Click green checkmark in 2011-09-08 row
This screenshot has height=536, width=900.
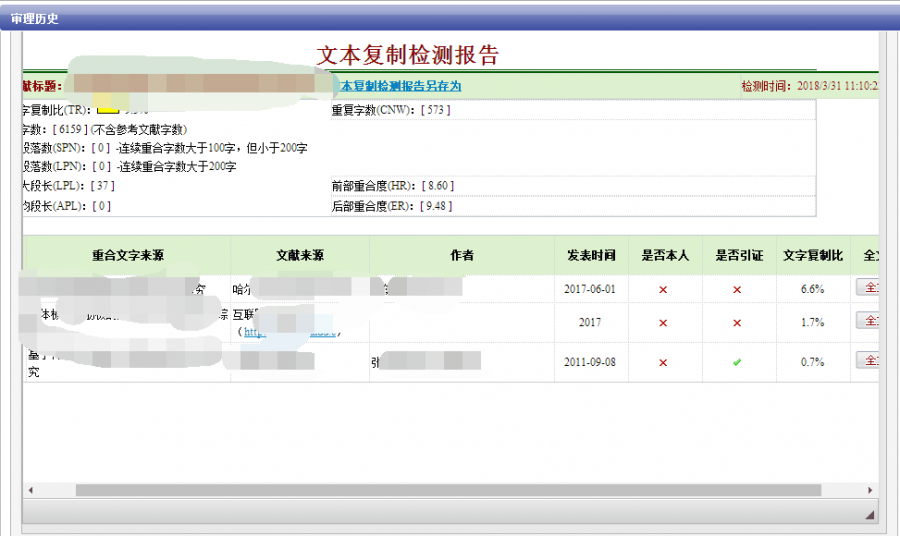pyautogui.click(x=737, y=362)
